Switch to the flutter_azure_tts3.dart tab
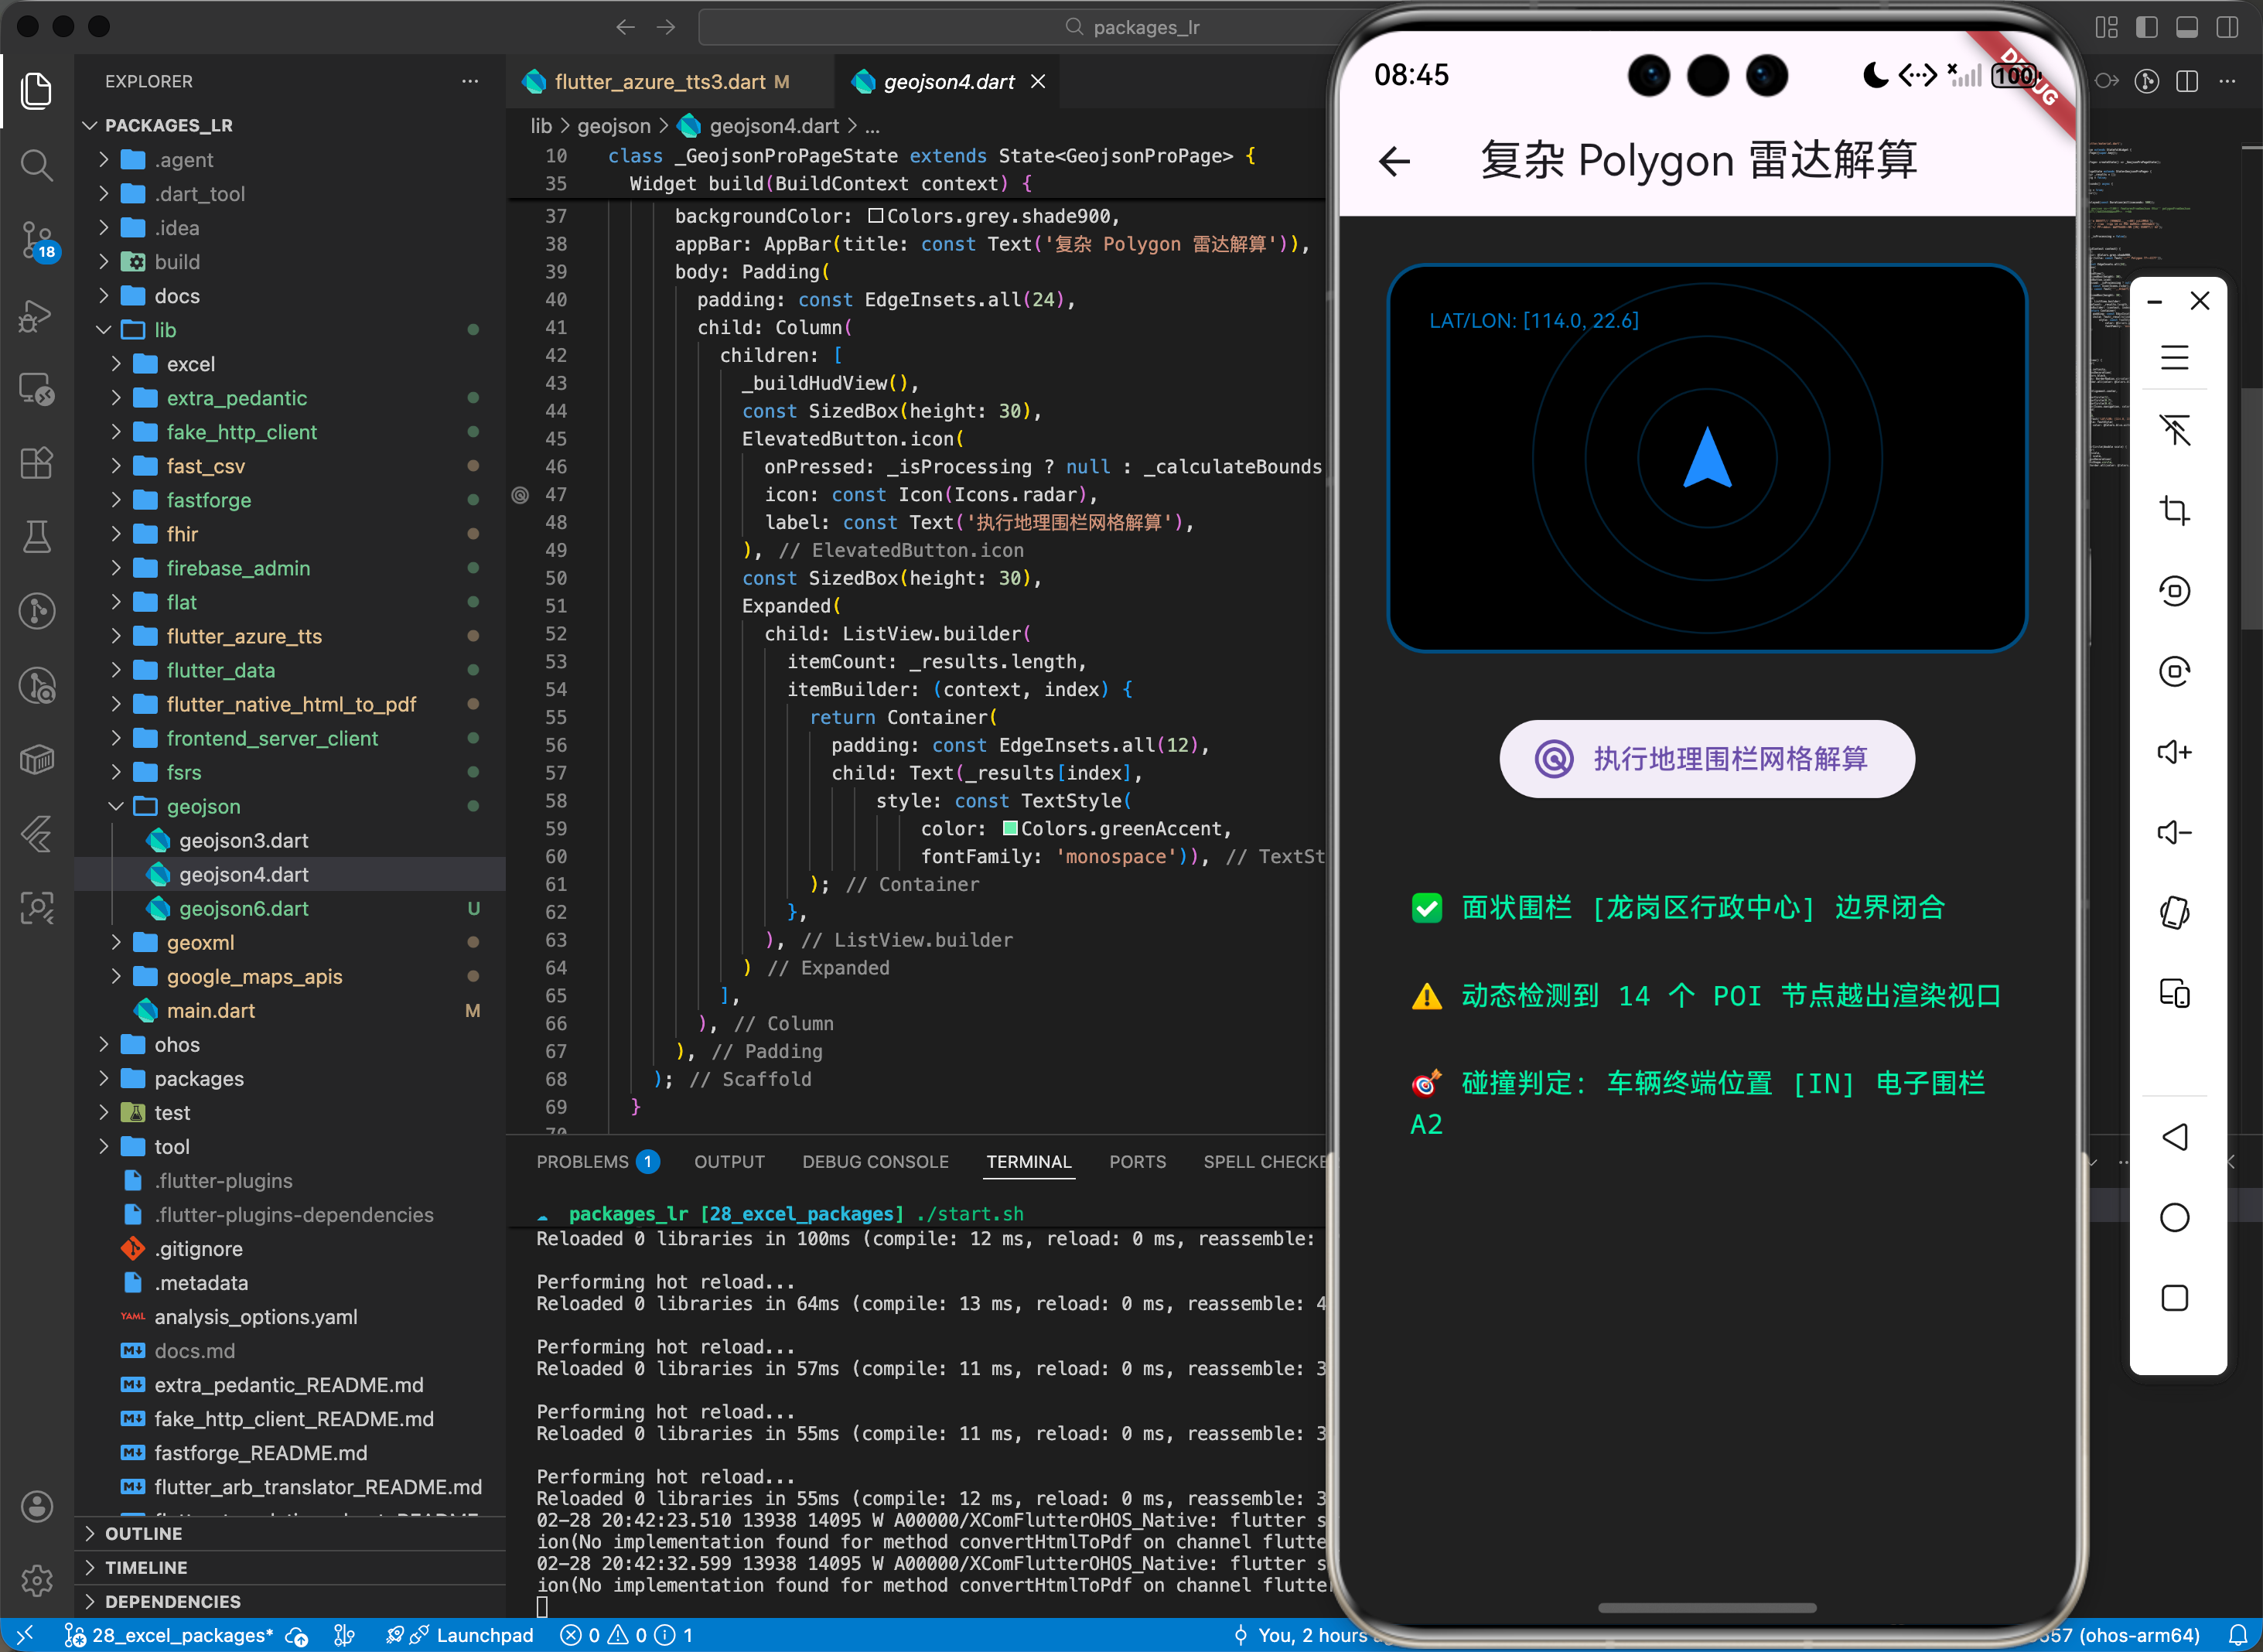2263x1652 pixels. tap(670, 81)
